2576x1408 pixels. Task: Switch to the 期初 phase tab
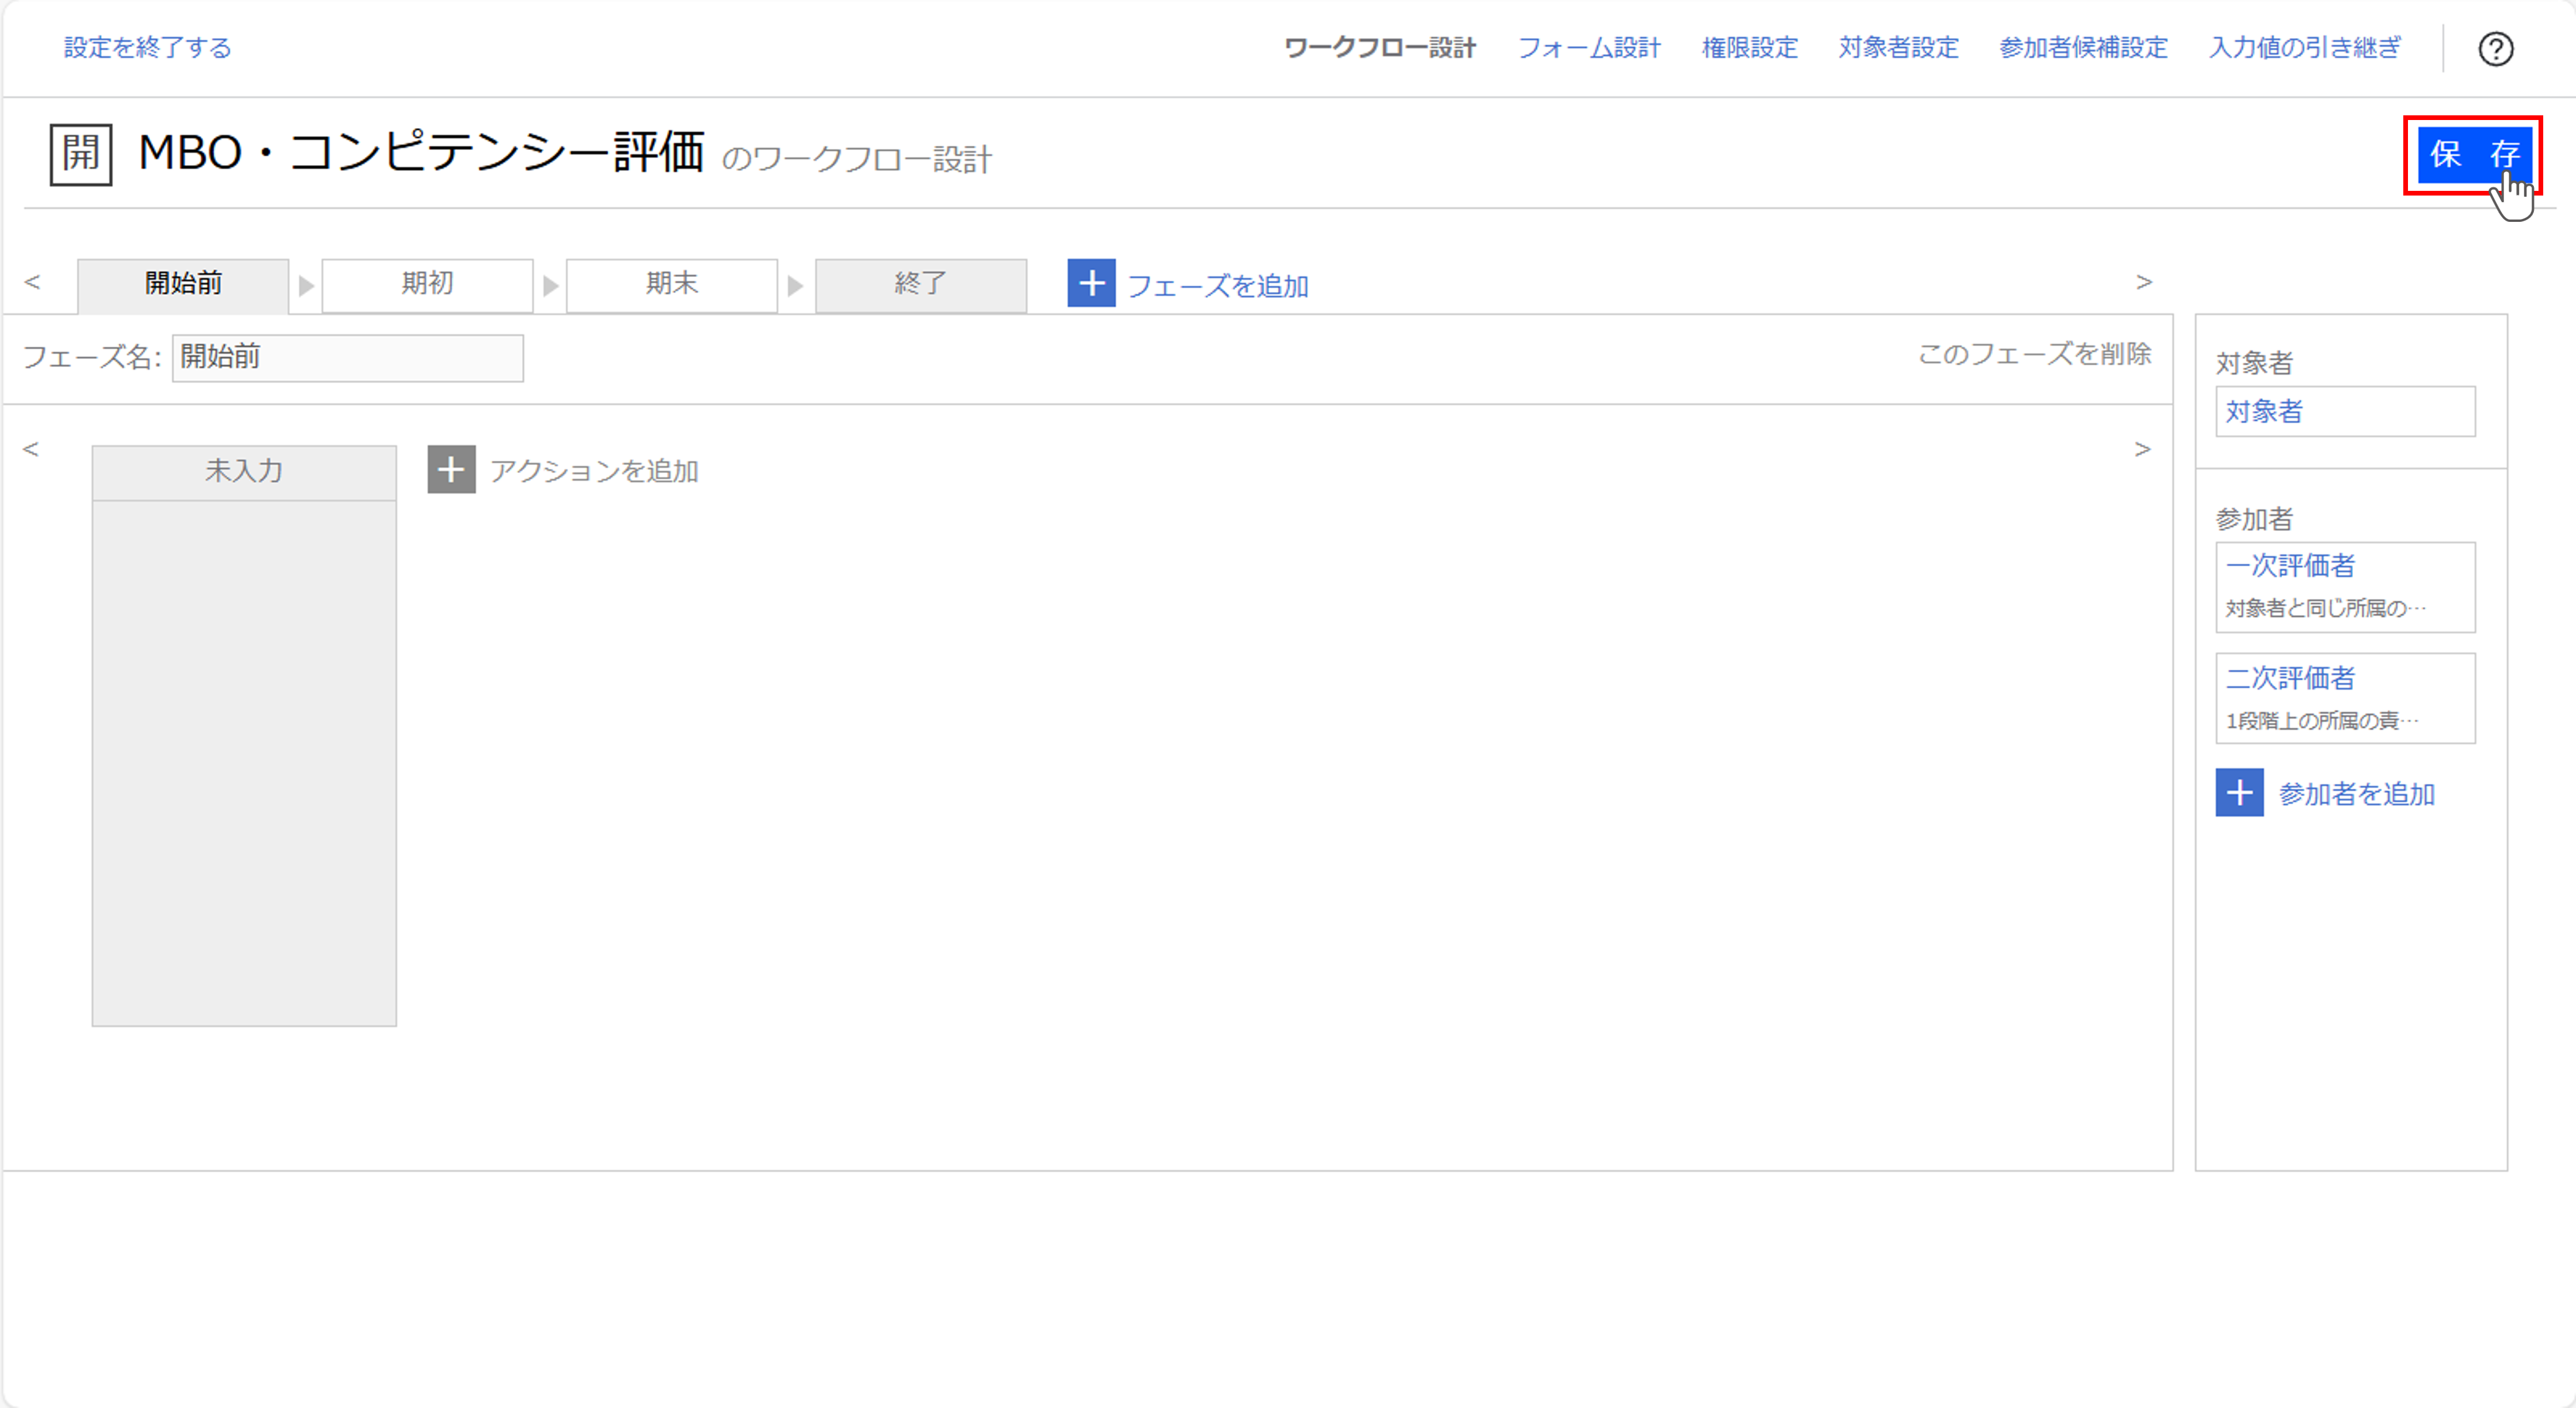(427, 284)
